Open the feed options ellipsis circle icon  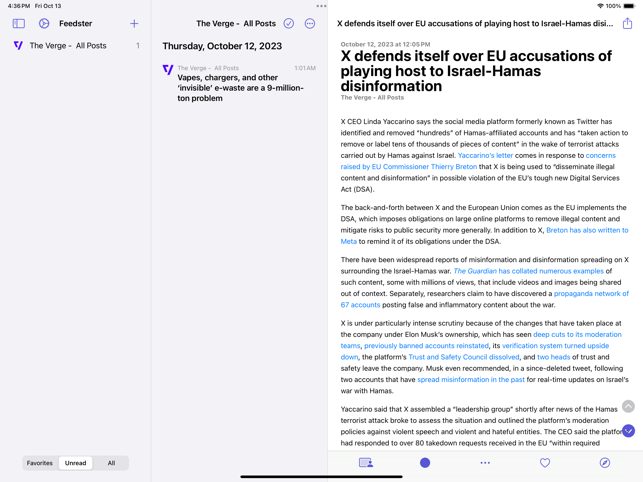click(310, 23)
